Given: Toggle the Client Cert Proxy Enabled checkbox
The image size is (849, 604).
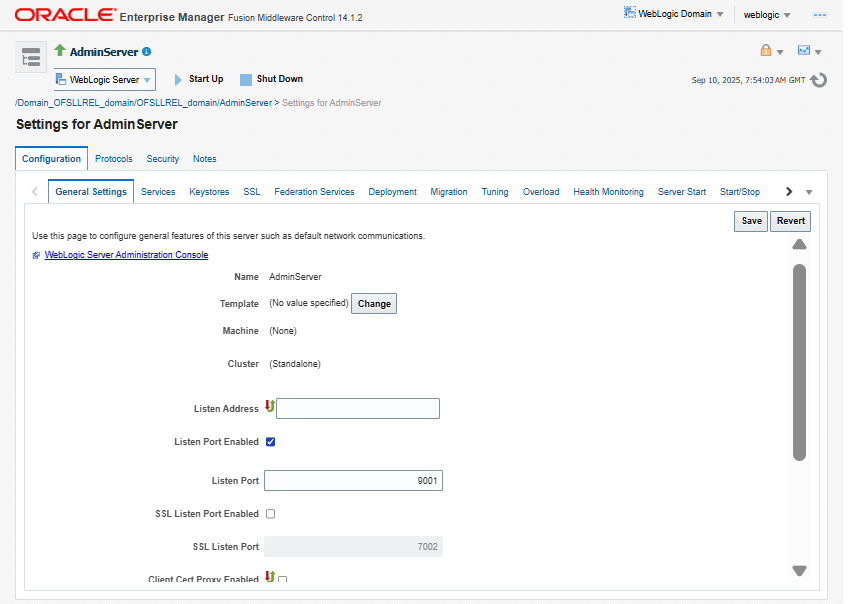Looking at the screenshot, I should click(x=283, y=579).
